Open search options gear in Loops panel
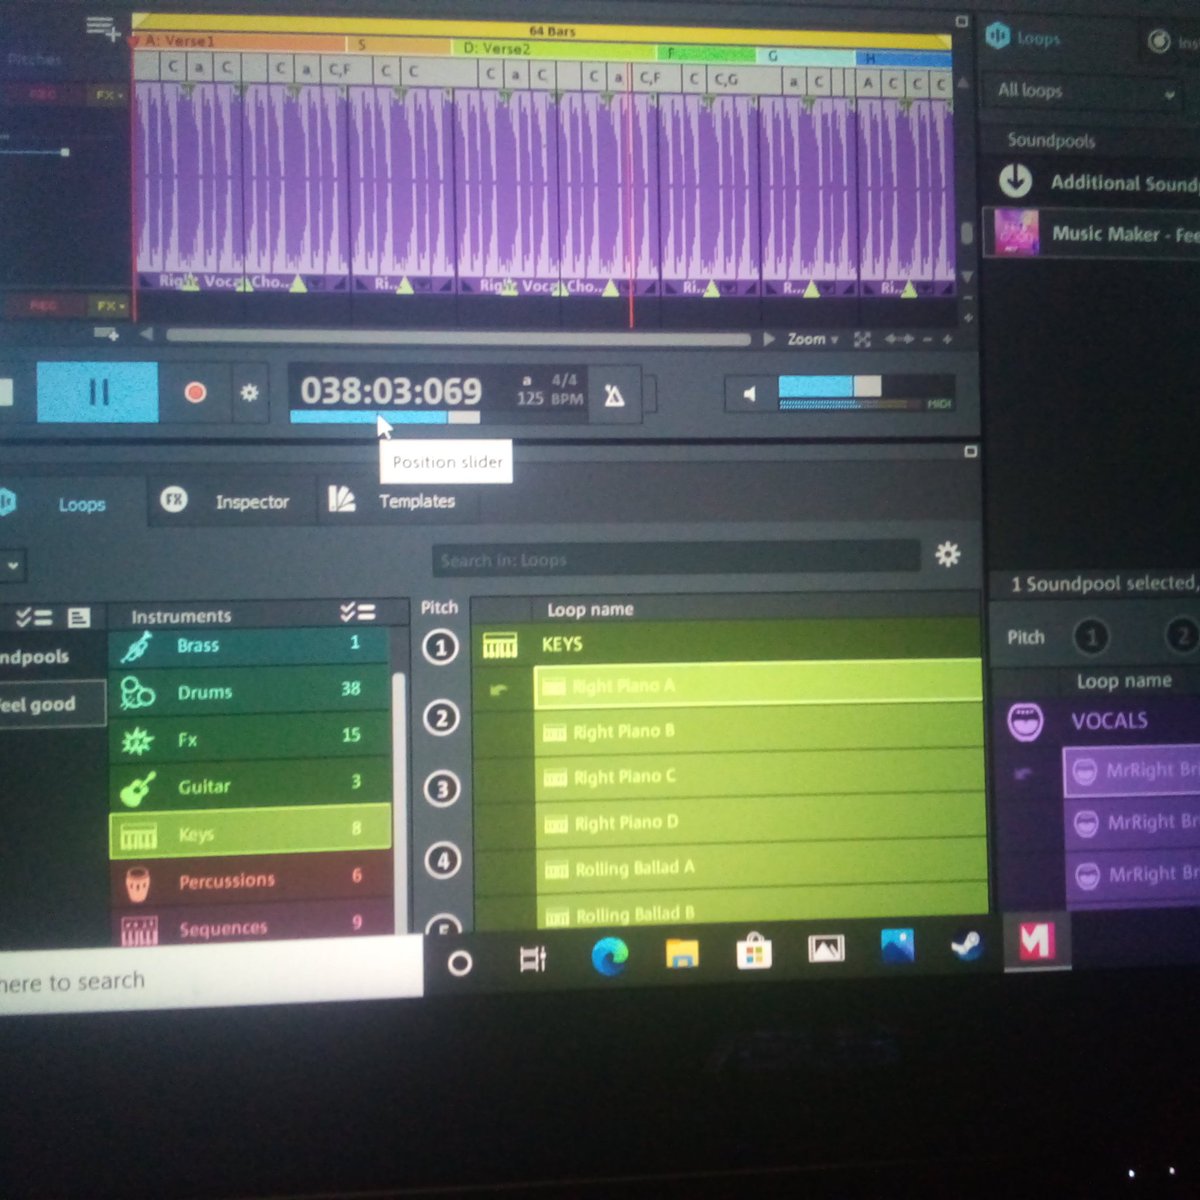 pyautogui.click(x=947, y=554)
